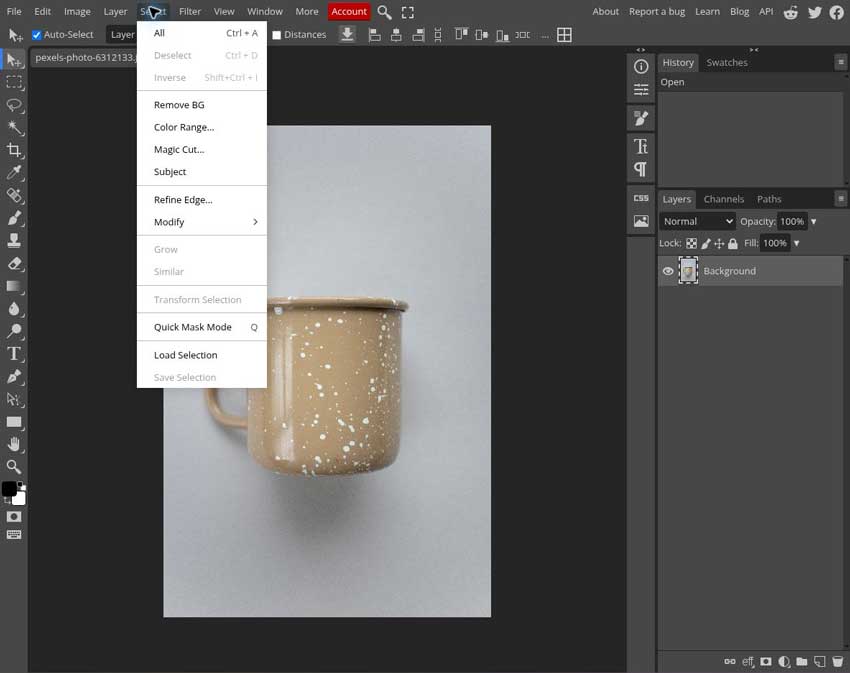This screenshot has height=673, width=850.
Task: Select the Blur tool
Action: 14,309
